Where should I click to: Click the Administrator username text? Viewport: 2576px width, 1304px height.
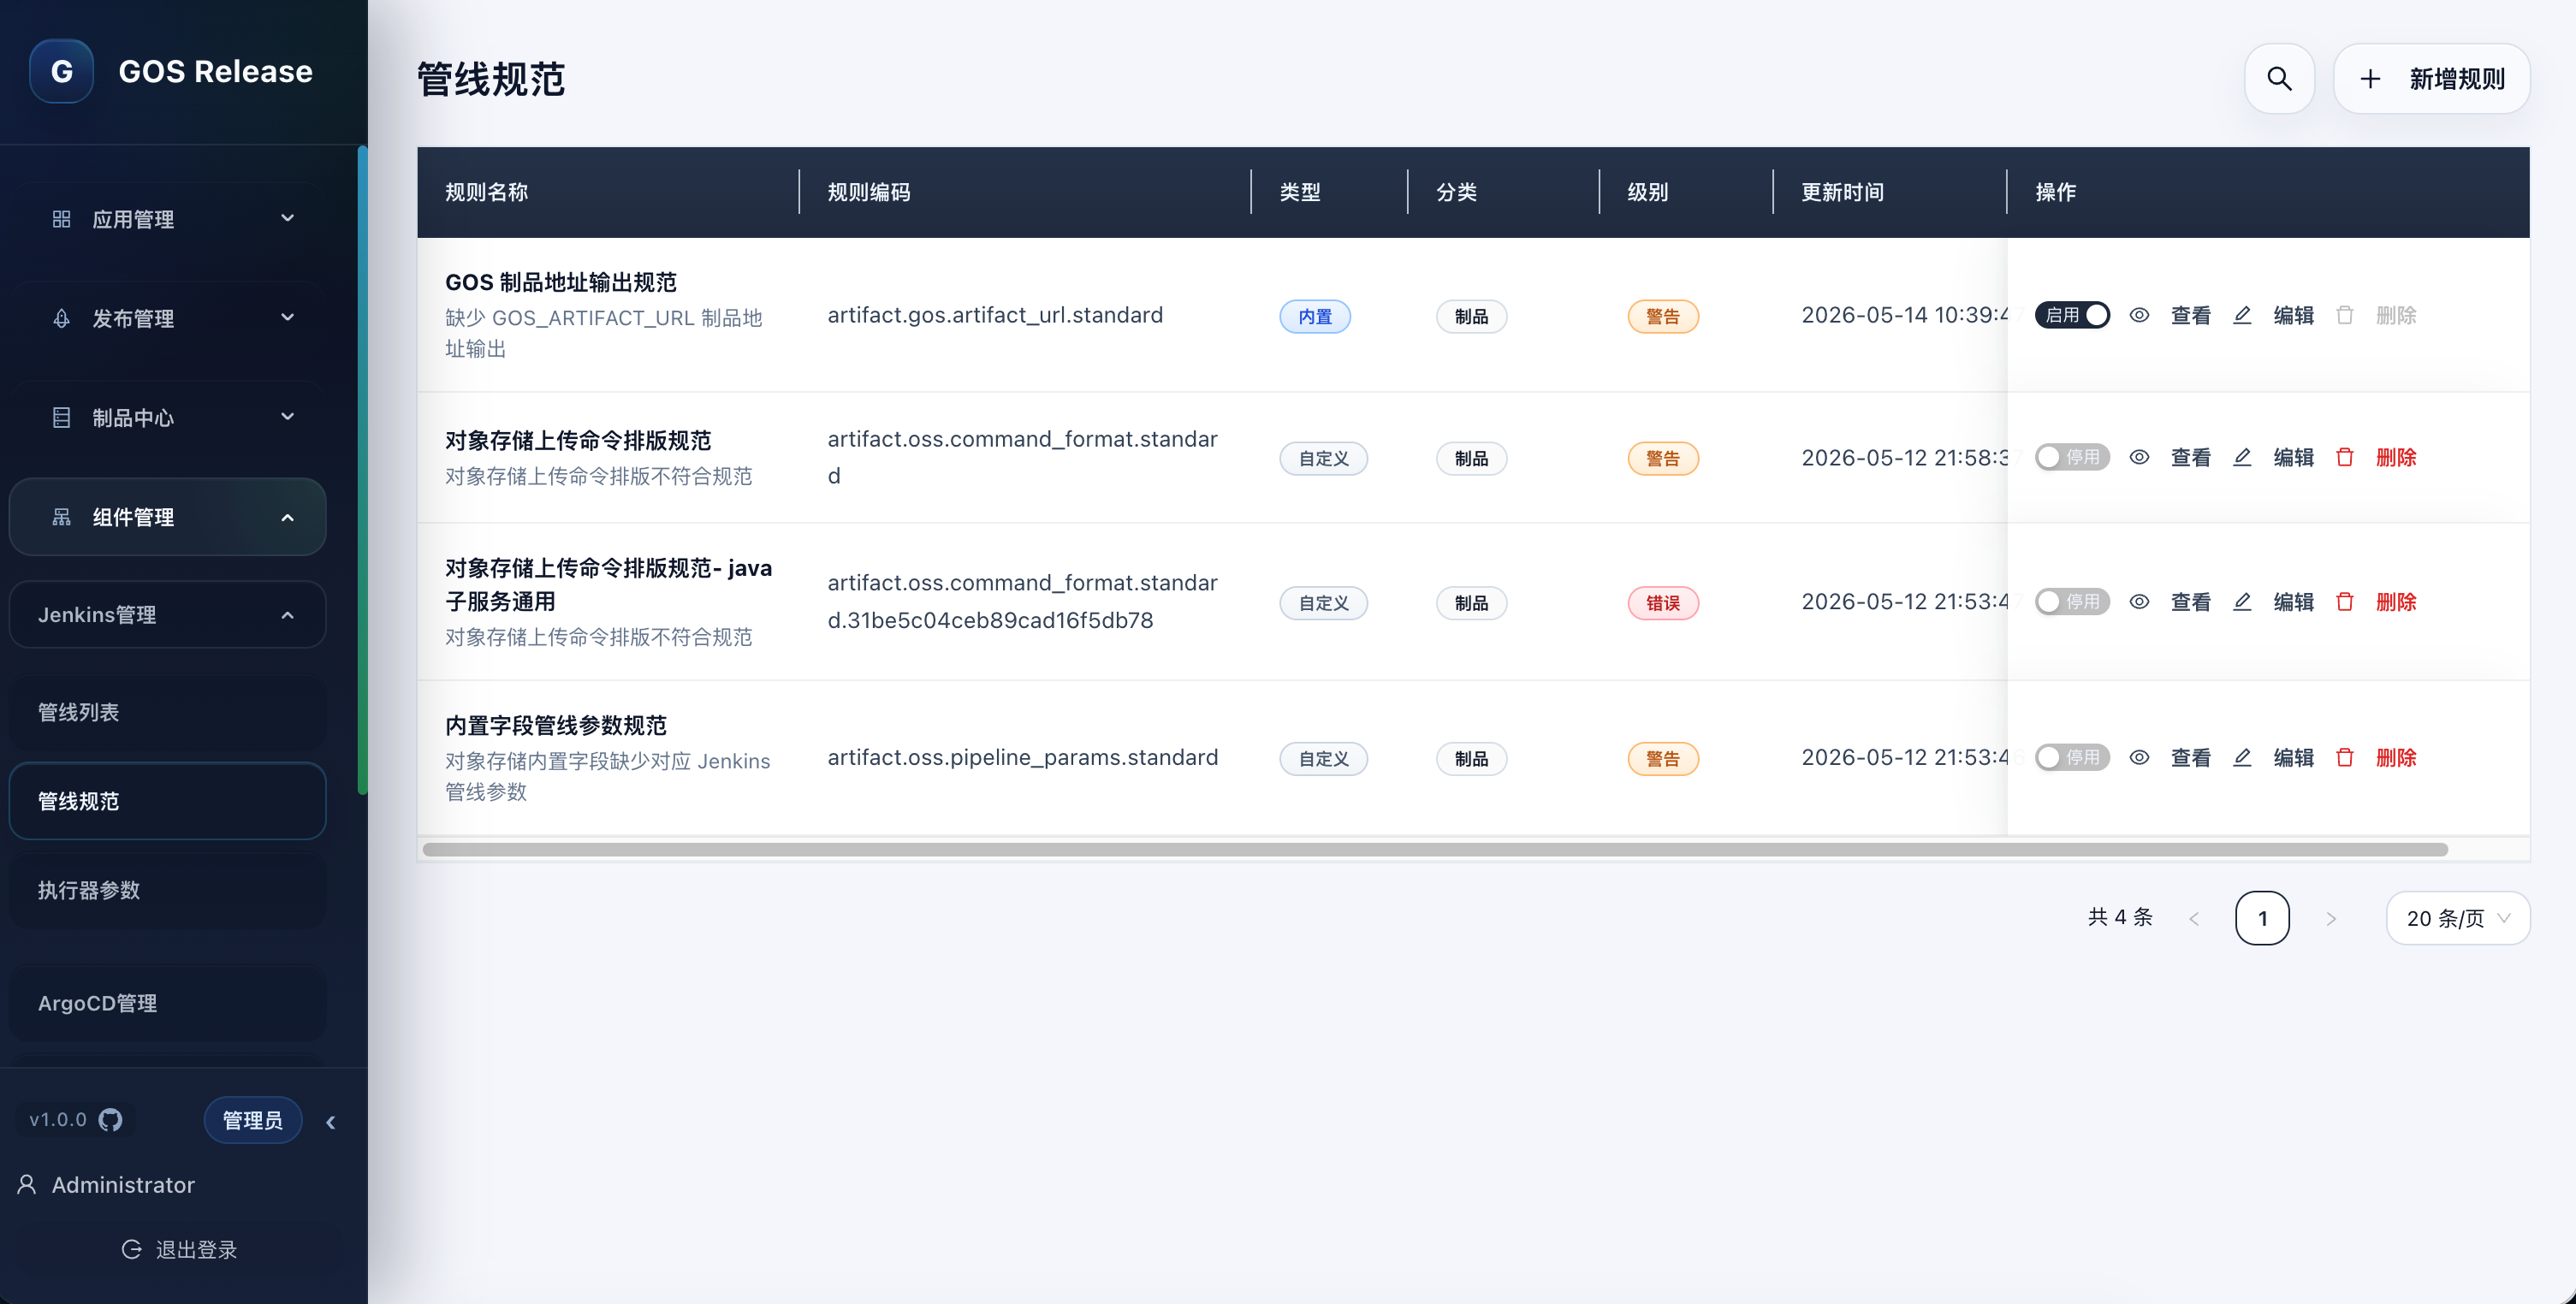(123, 1185)
